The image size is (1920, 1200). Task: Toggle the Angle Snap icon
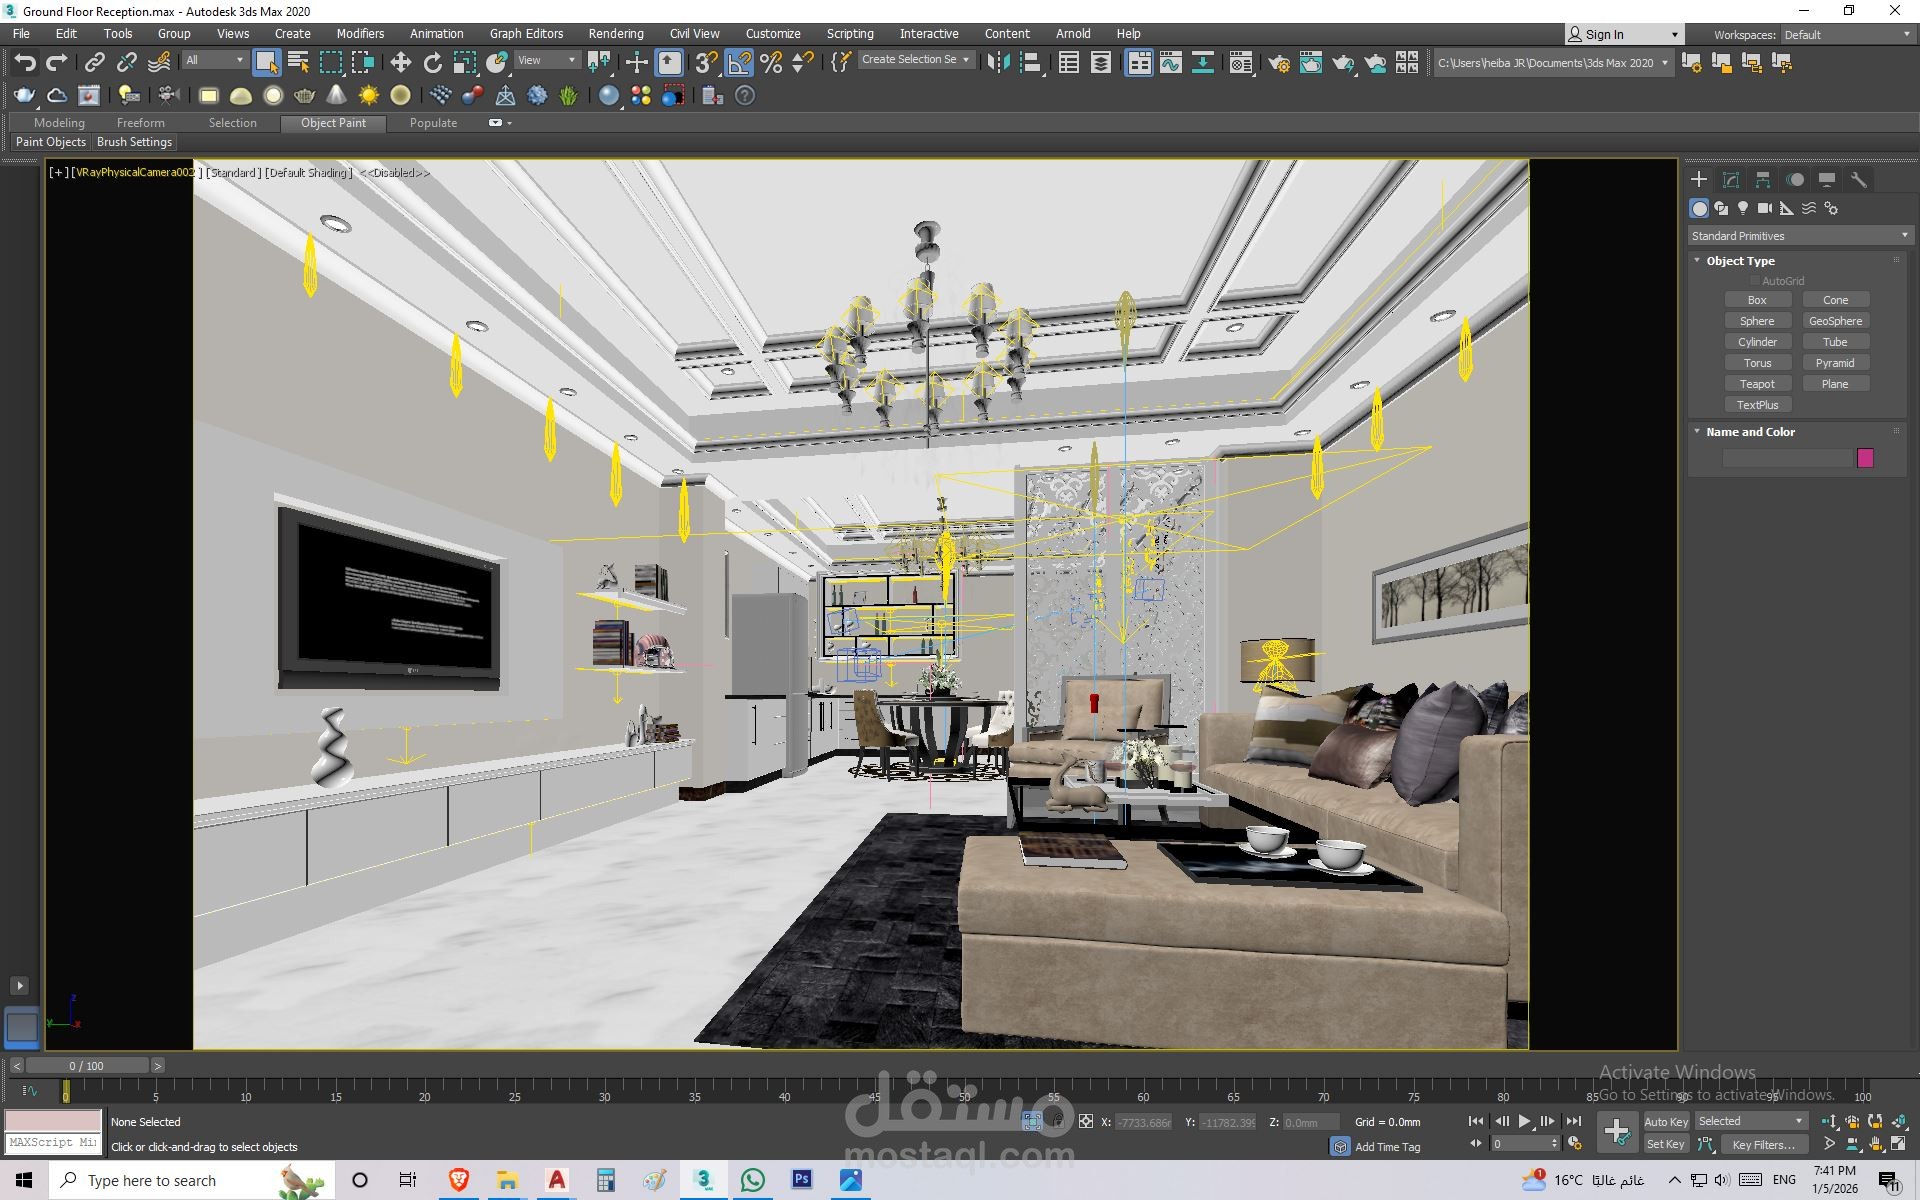point(739,63)
